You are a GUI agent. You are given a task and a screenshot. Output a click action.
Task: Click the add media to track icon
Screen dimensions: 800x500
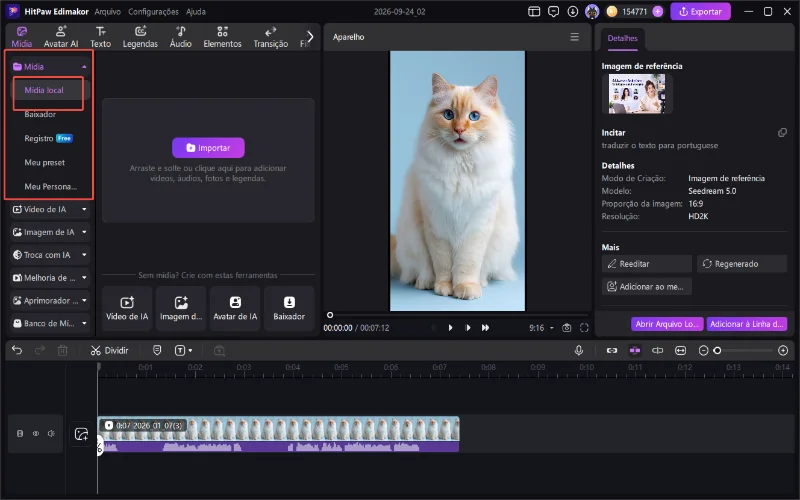click(x=82, y=434)
